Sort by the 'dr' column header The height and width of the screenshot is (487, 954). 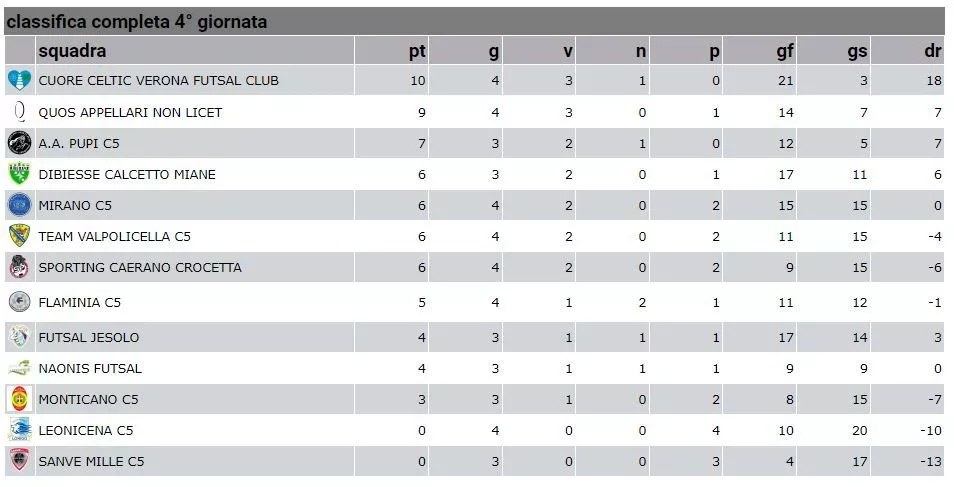933,51
